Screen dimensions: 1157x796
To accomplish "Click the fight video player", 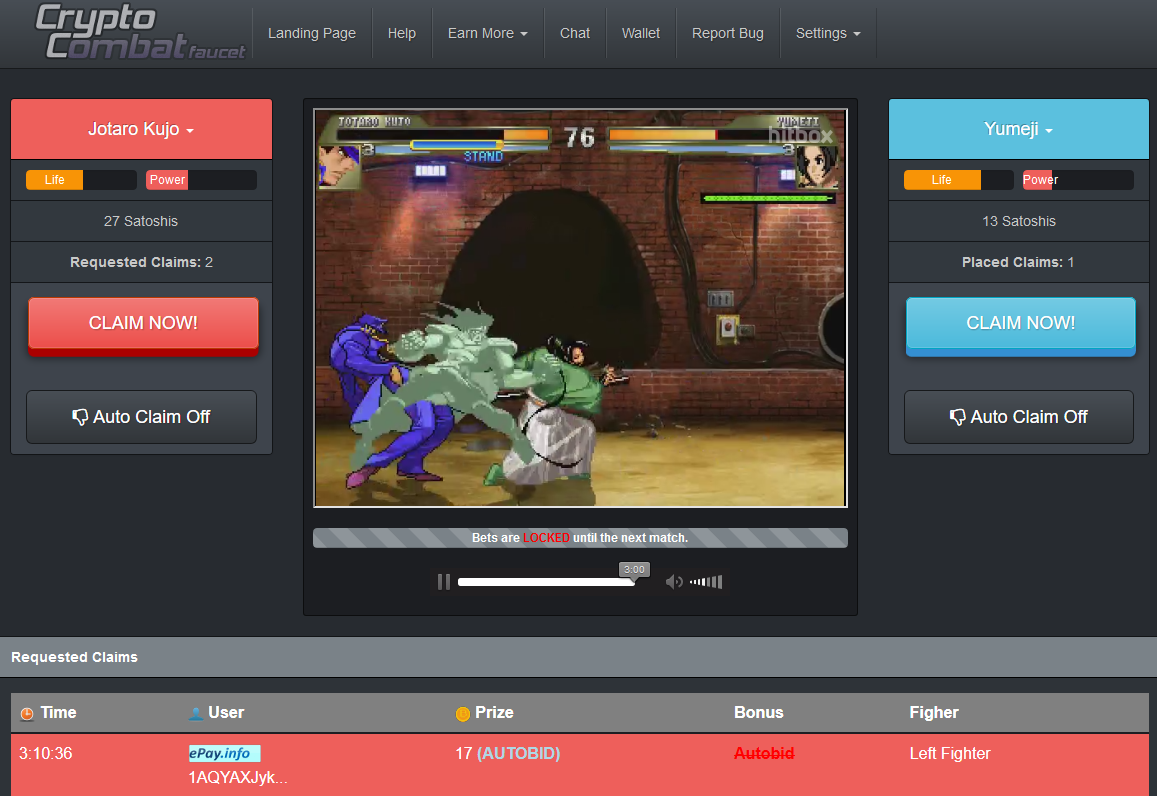I will coord(580,308).
